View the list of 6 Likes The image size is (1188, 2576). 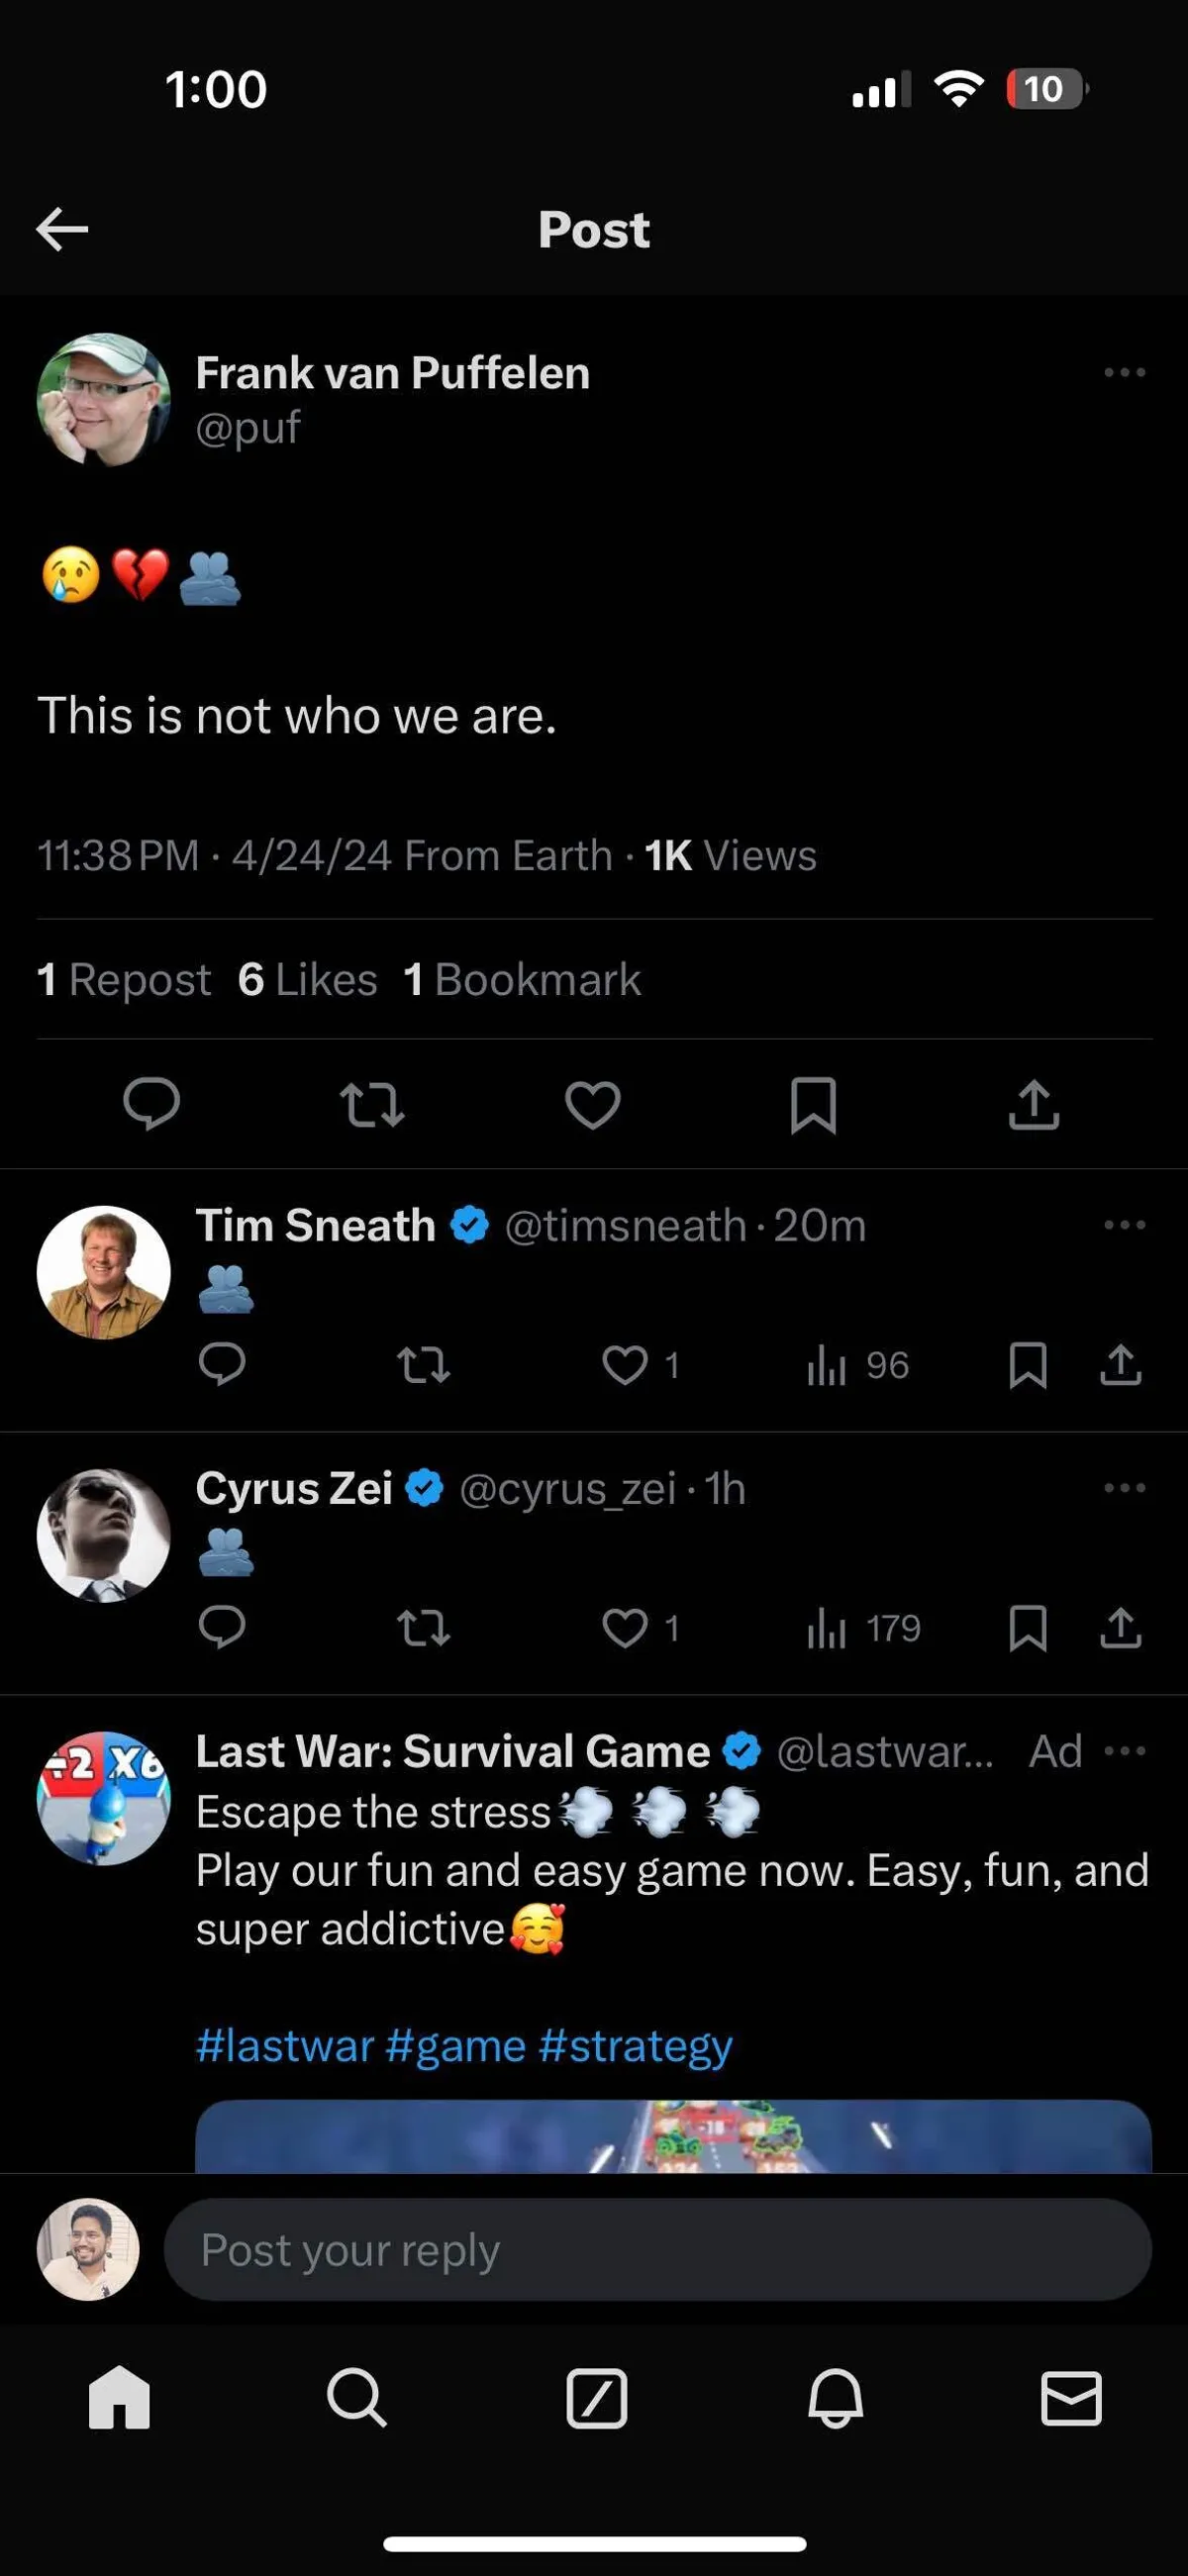(308, 979)
